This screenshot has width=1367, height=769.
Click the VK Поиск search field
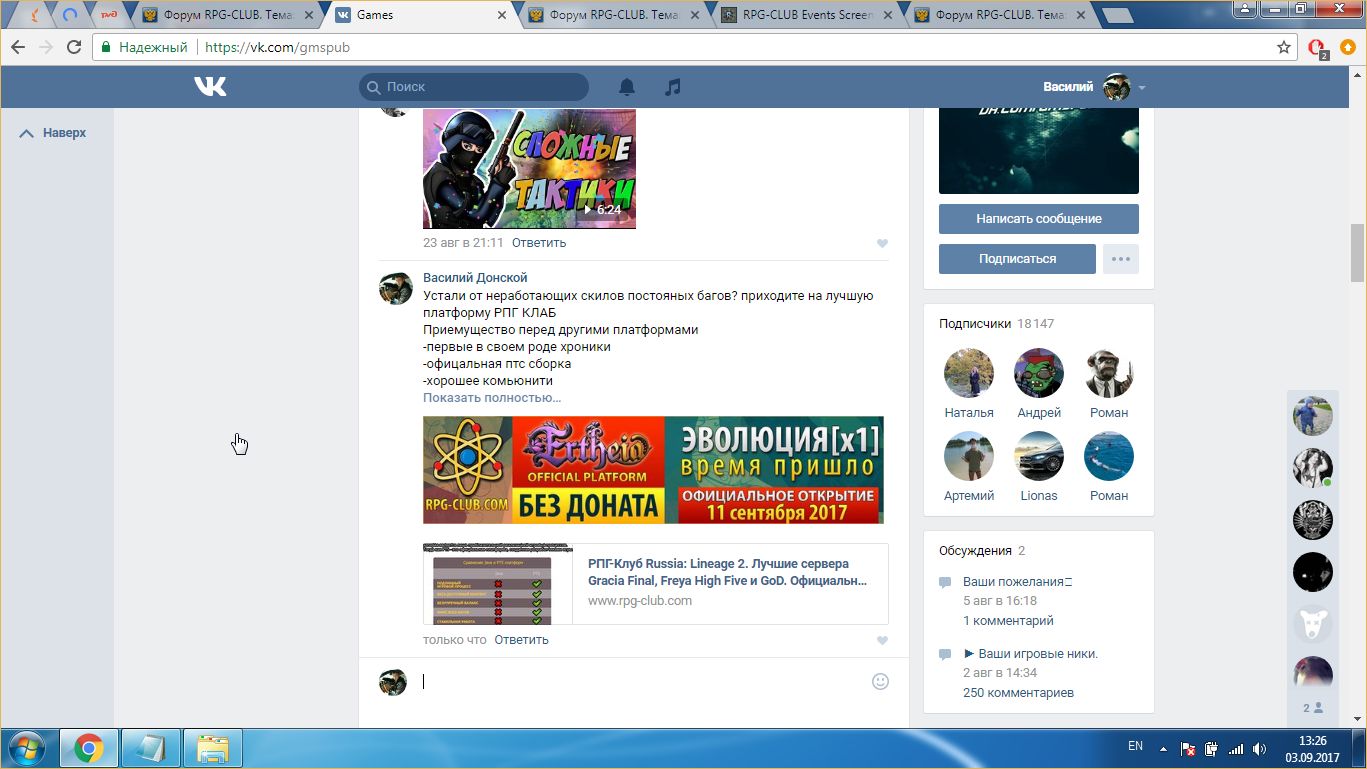click(474, 87)
